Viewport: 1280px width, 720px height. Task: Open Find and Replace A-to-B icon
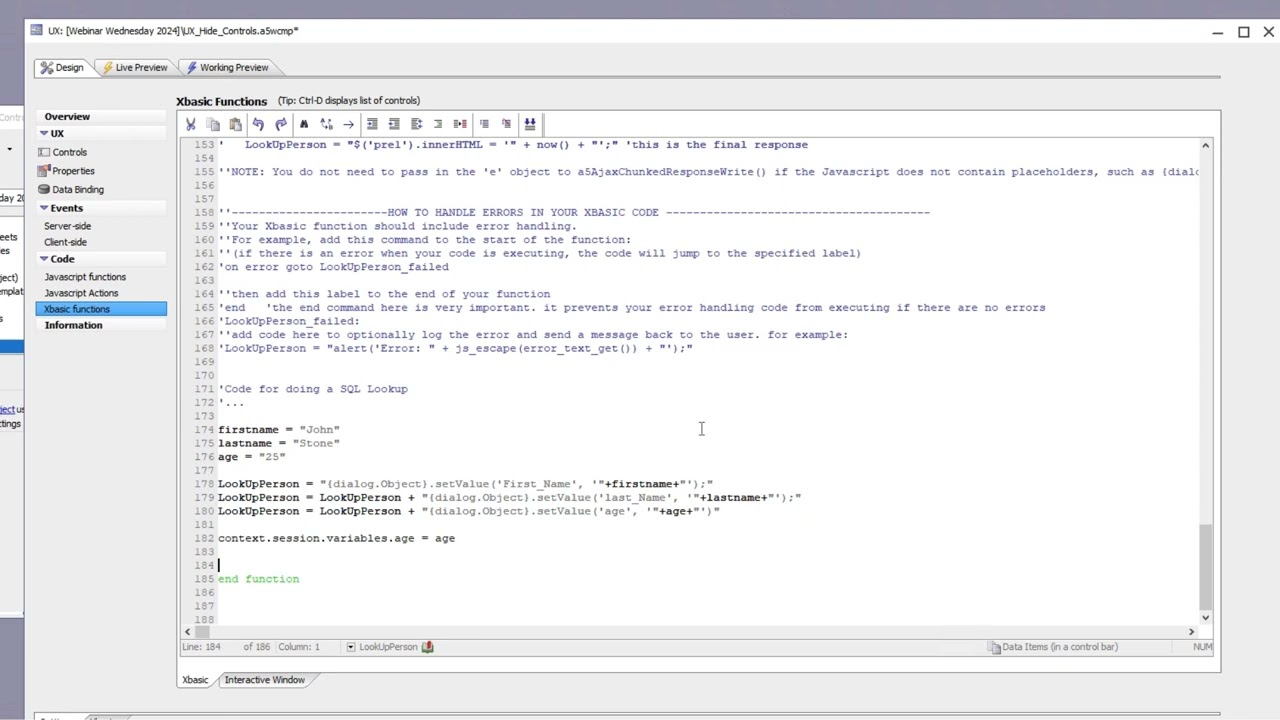326,124
